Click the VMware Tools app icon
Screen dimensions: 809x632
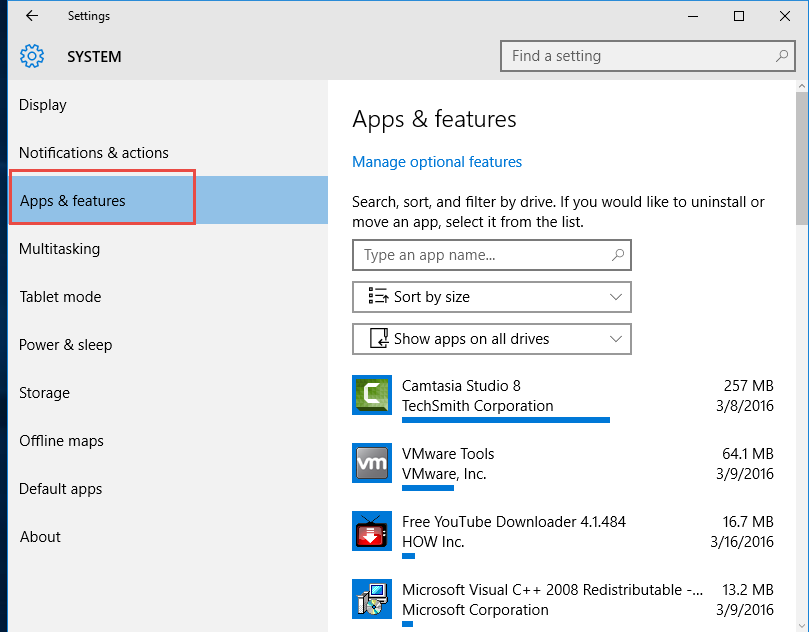(372, 463)
